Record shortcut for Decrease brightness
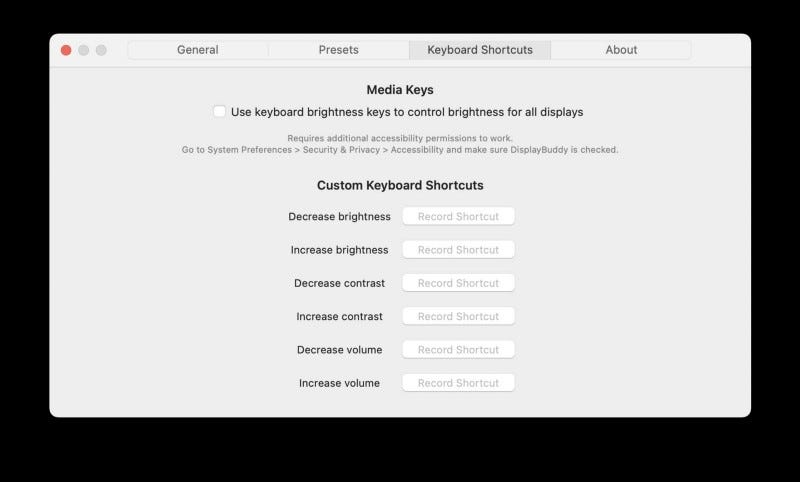 pos(458,216)
